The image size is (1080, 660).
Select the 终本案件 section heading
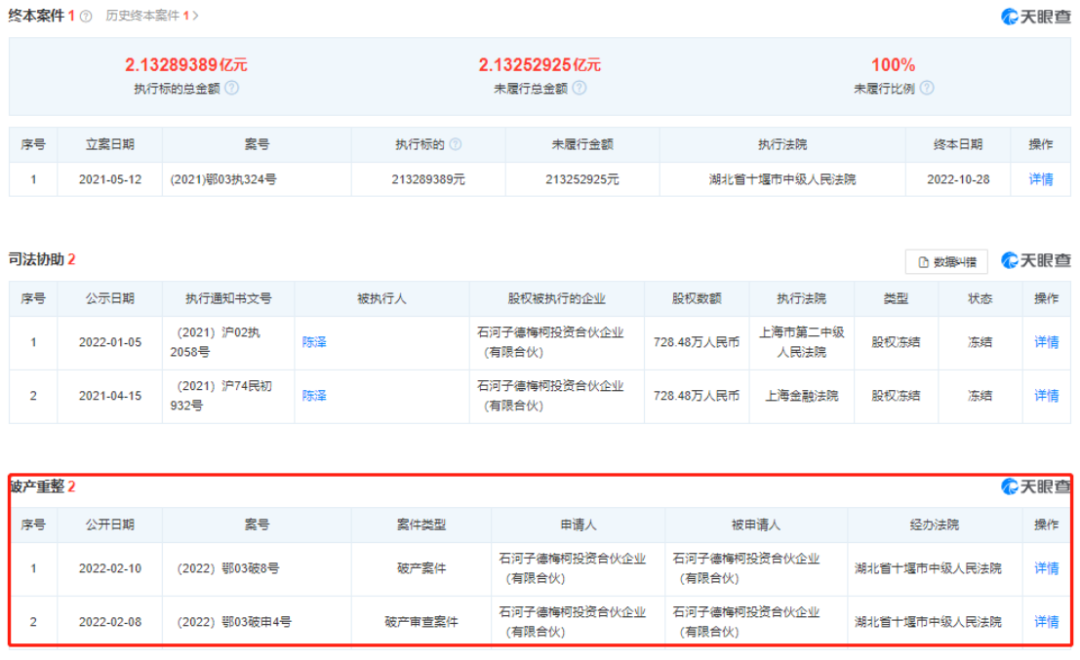click(36, 16)
